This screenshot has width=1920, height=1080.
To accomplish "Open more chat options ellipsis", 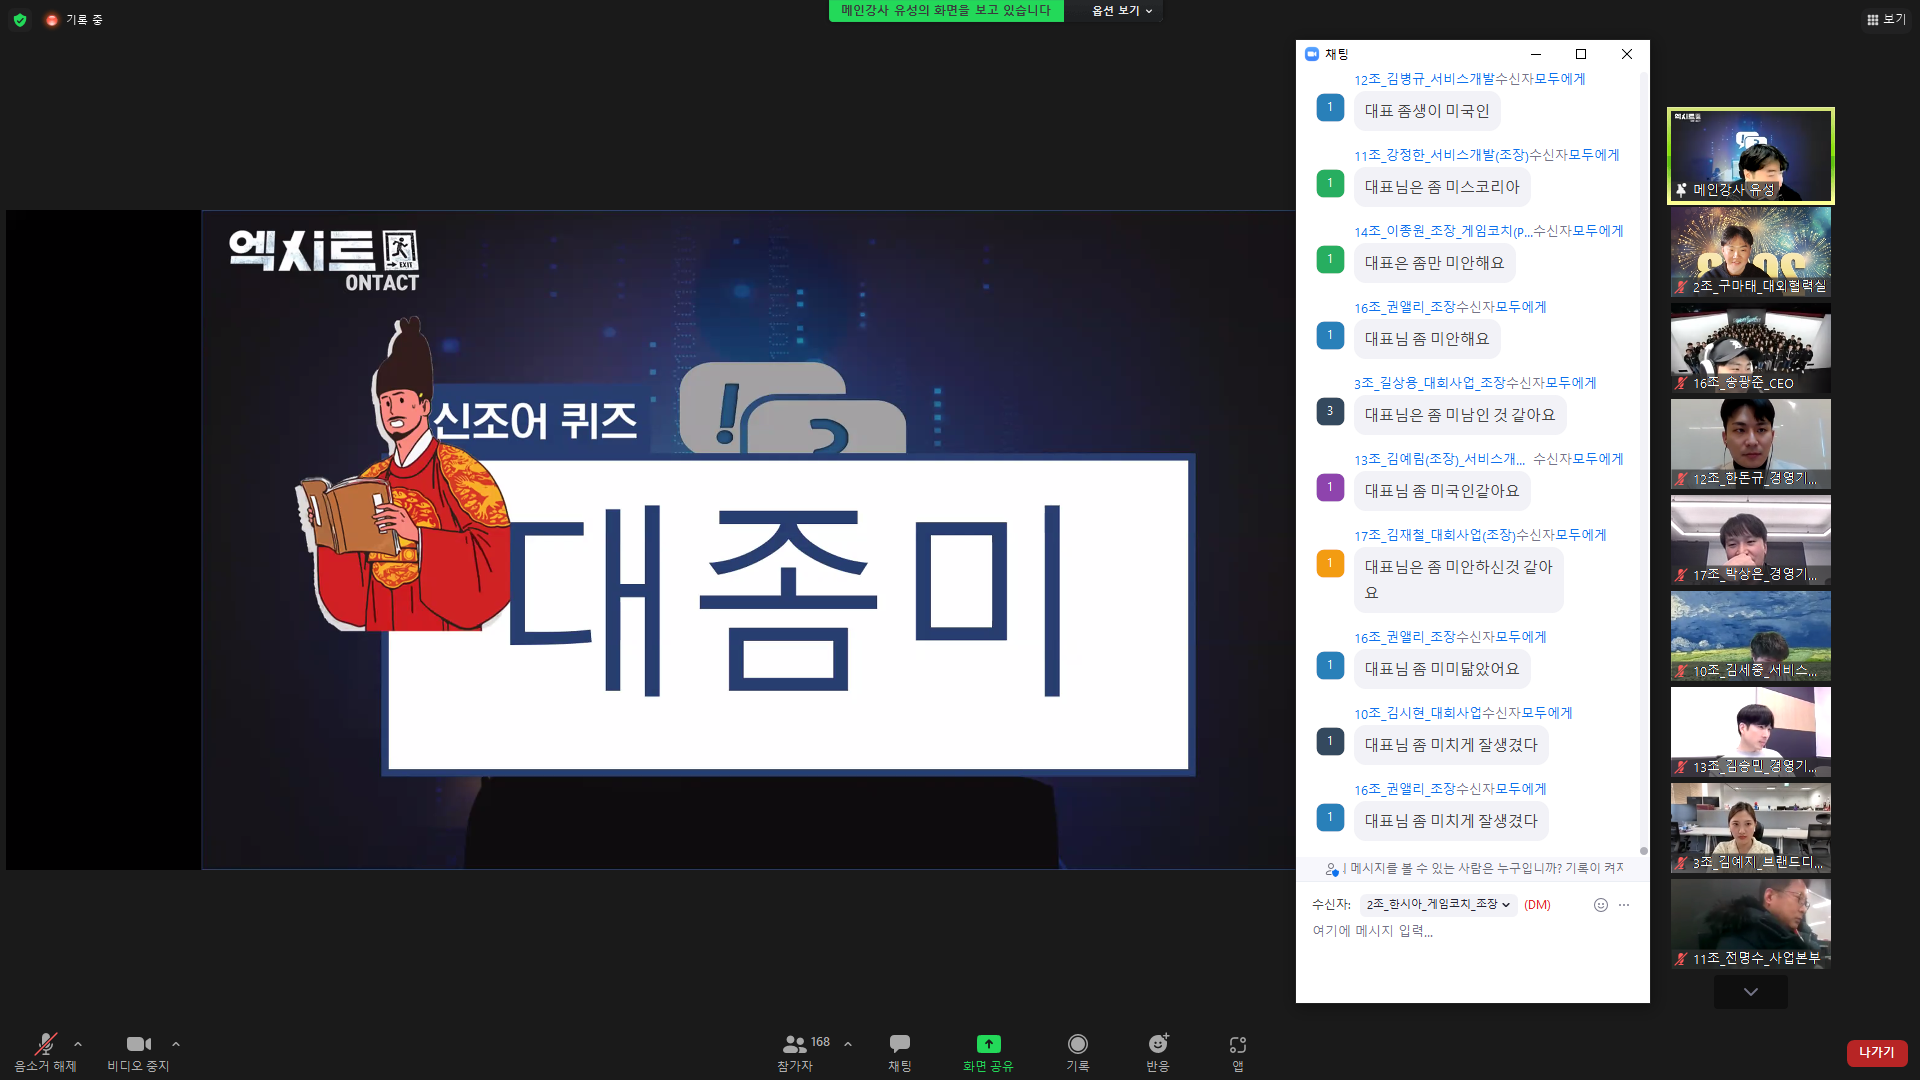I will point(1624,905).
